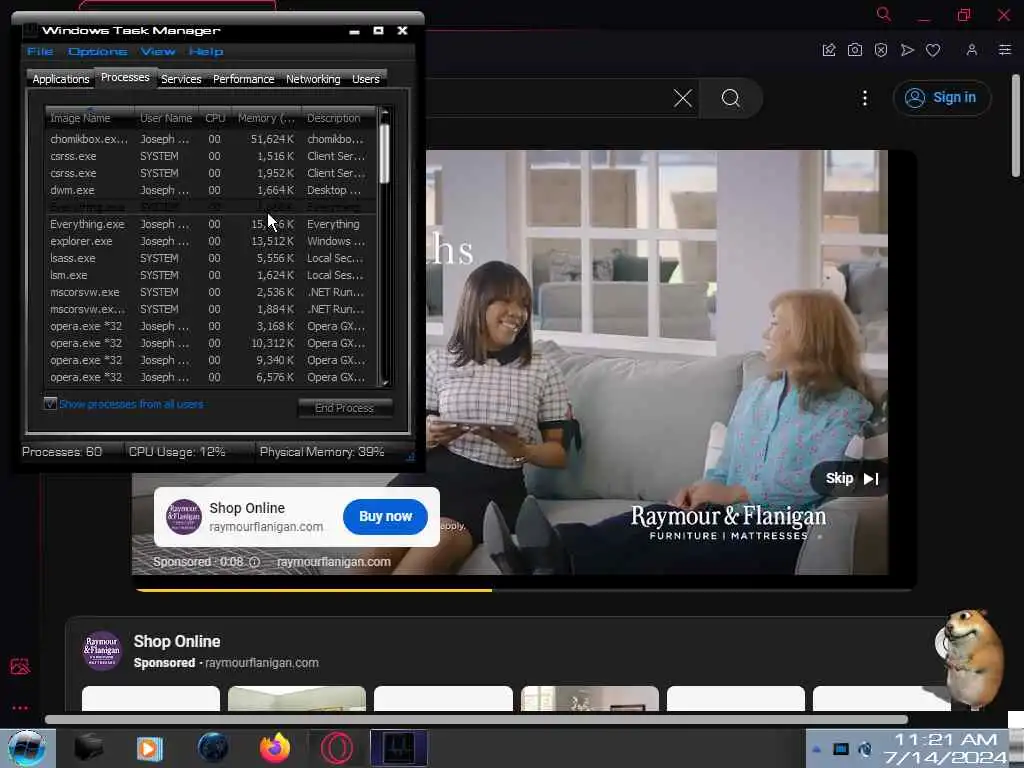
Task: Click process list scrollbar down arrow
Action: point(385,383)
